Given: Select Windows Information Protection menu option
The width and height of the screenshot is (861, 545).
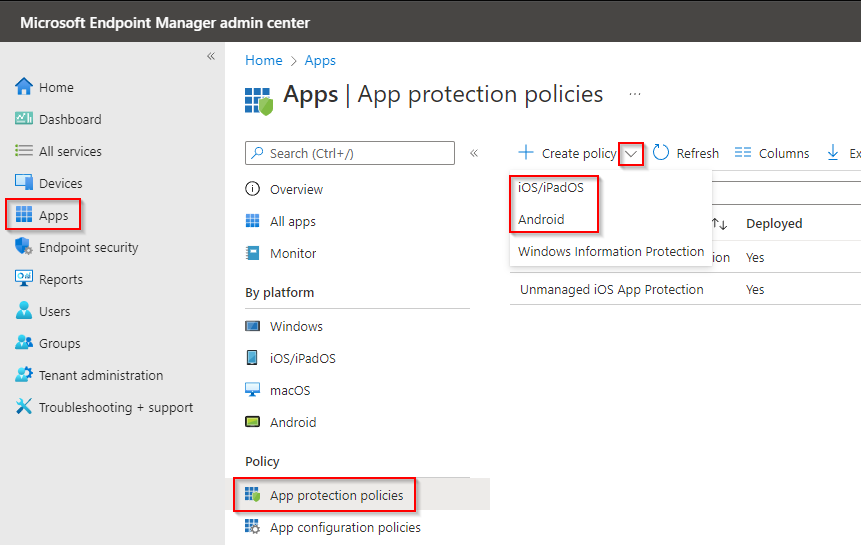Looking at the screenshot, I should 611,251.
